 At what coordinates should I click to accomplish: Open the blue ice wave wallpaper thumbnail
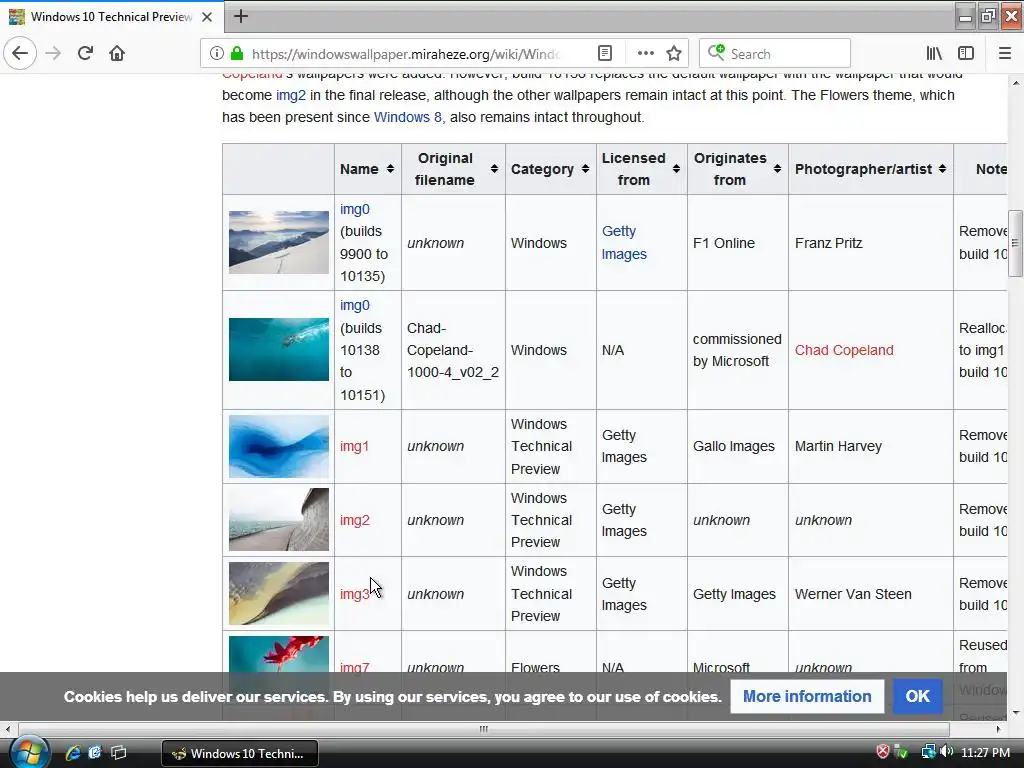click(279, 447)
